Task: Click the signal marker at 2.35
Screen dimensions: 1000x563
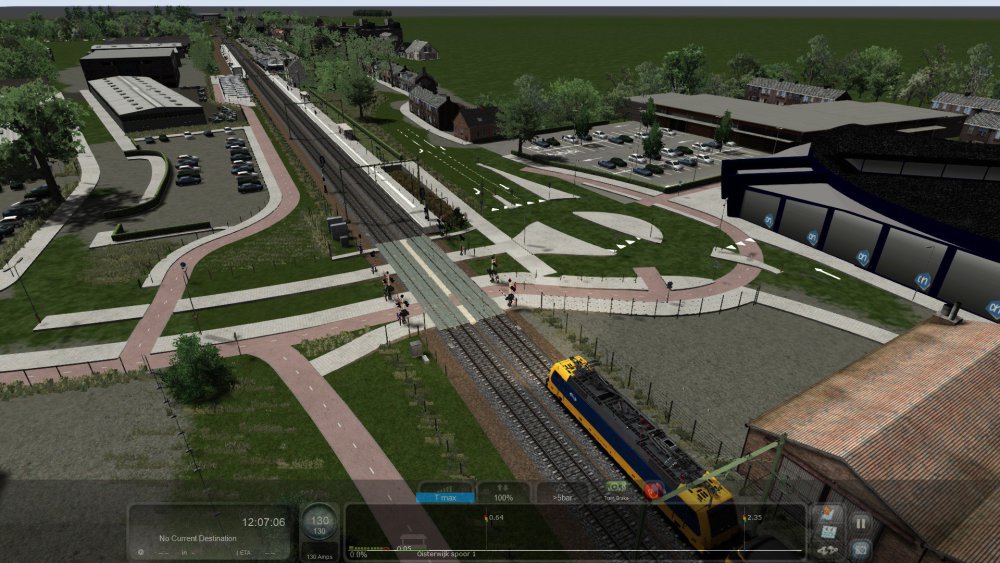Action: click(745, 518)
